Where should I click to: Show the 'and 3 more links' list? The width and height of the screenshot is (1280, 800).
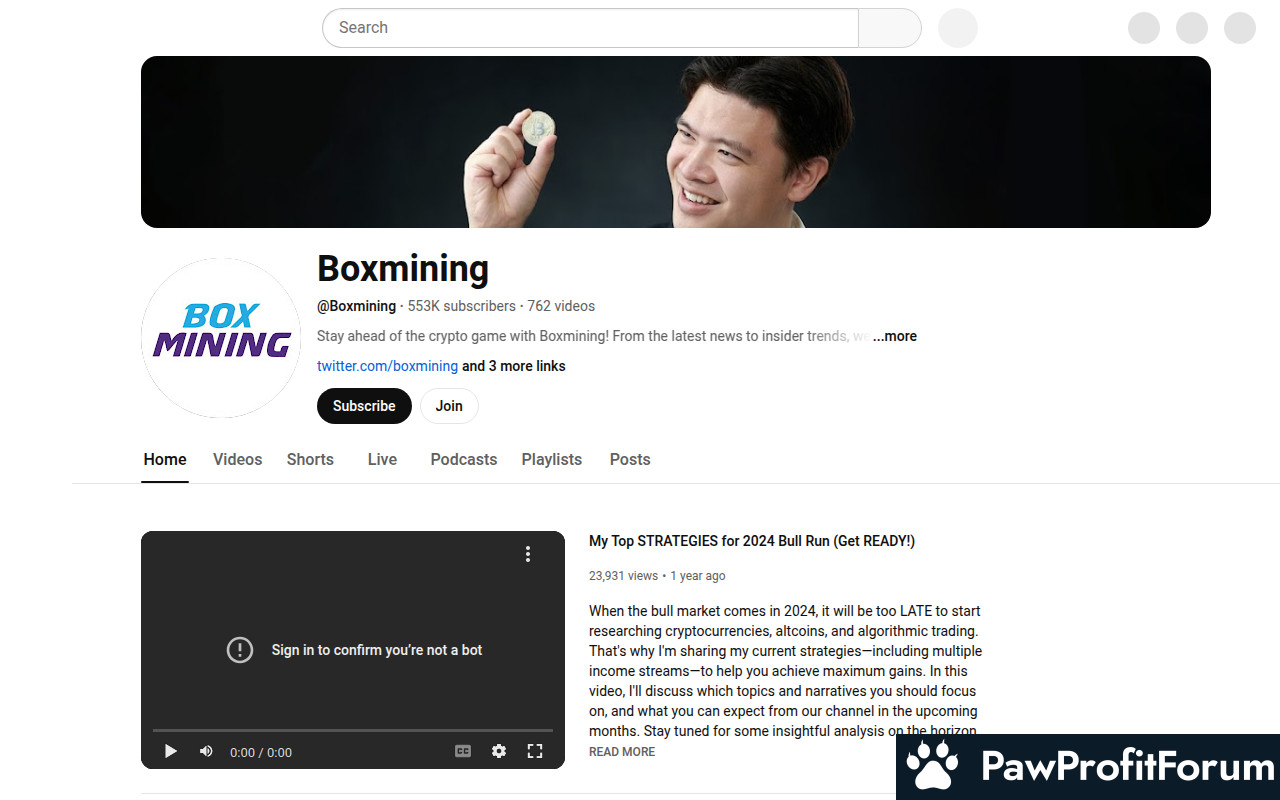point(514,366)
